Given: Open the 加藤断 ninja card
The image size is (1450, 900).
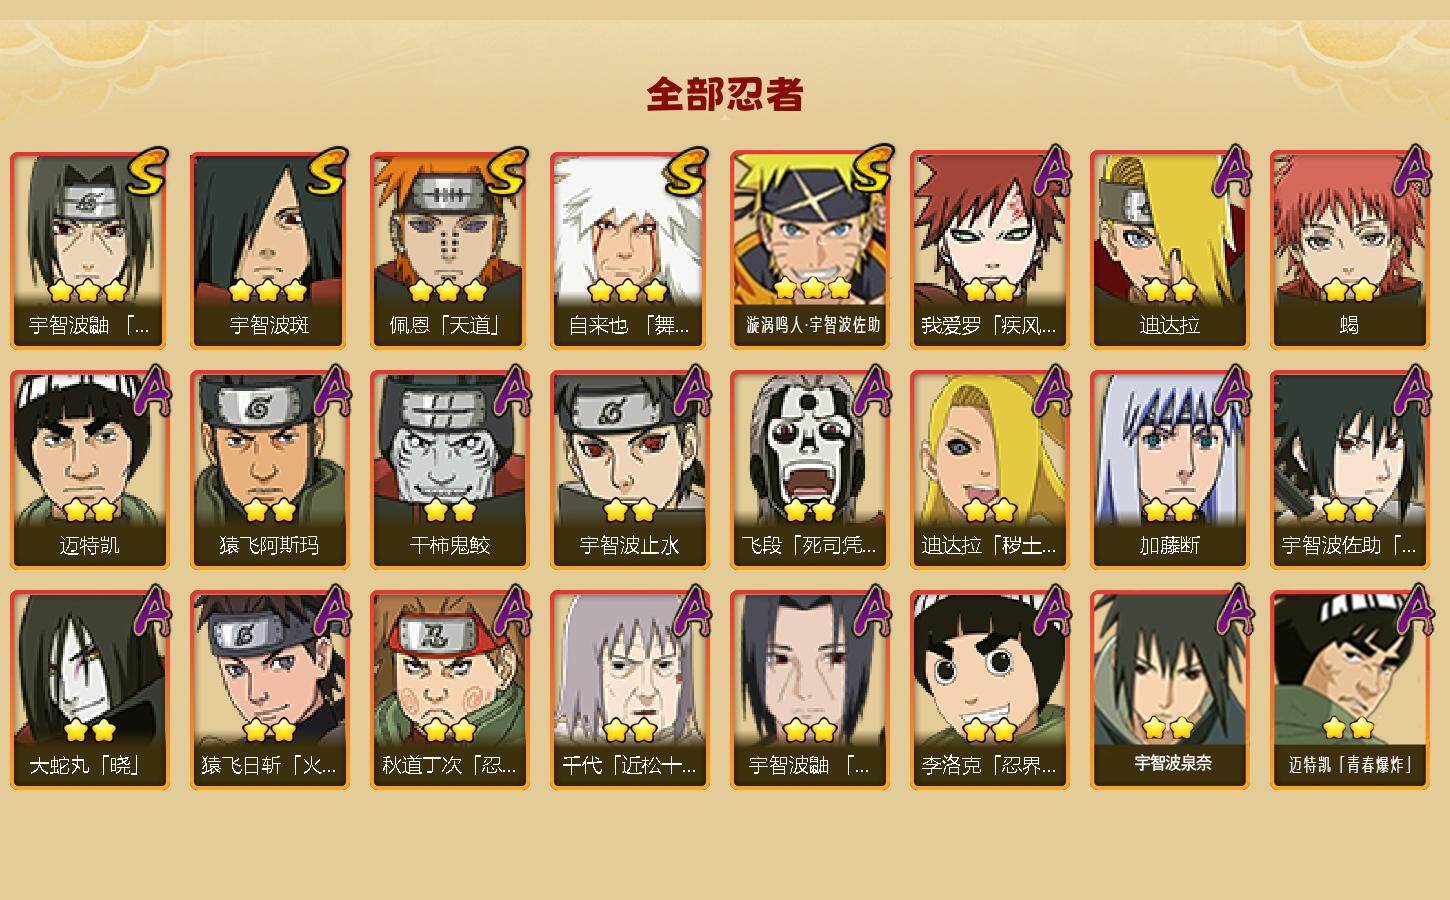Looking at the screenshot, I should coord(1169,470).
